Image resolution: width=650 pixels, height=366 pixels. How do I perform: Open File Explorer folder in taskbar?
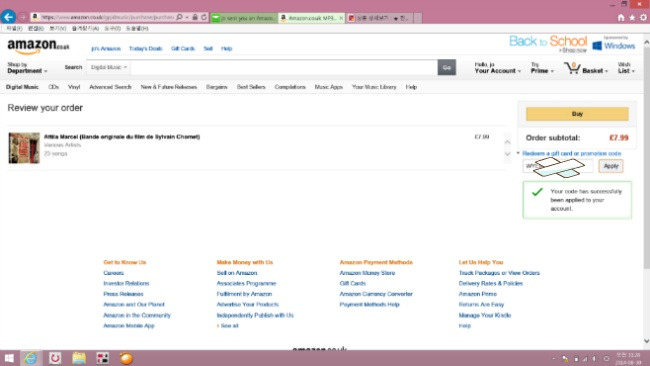[x=79, y=358]
